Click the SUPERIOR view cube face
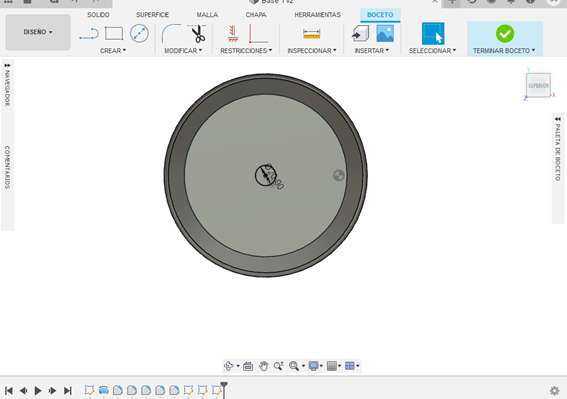 (538, 85)
